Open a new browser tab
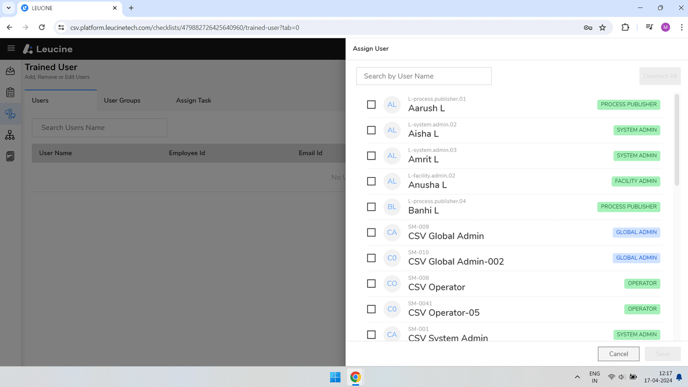This screenshot has width=688, height=387. coord(131,8)
